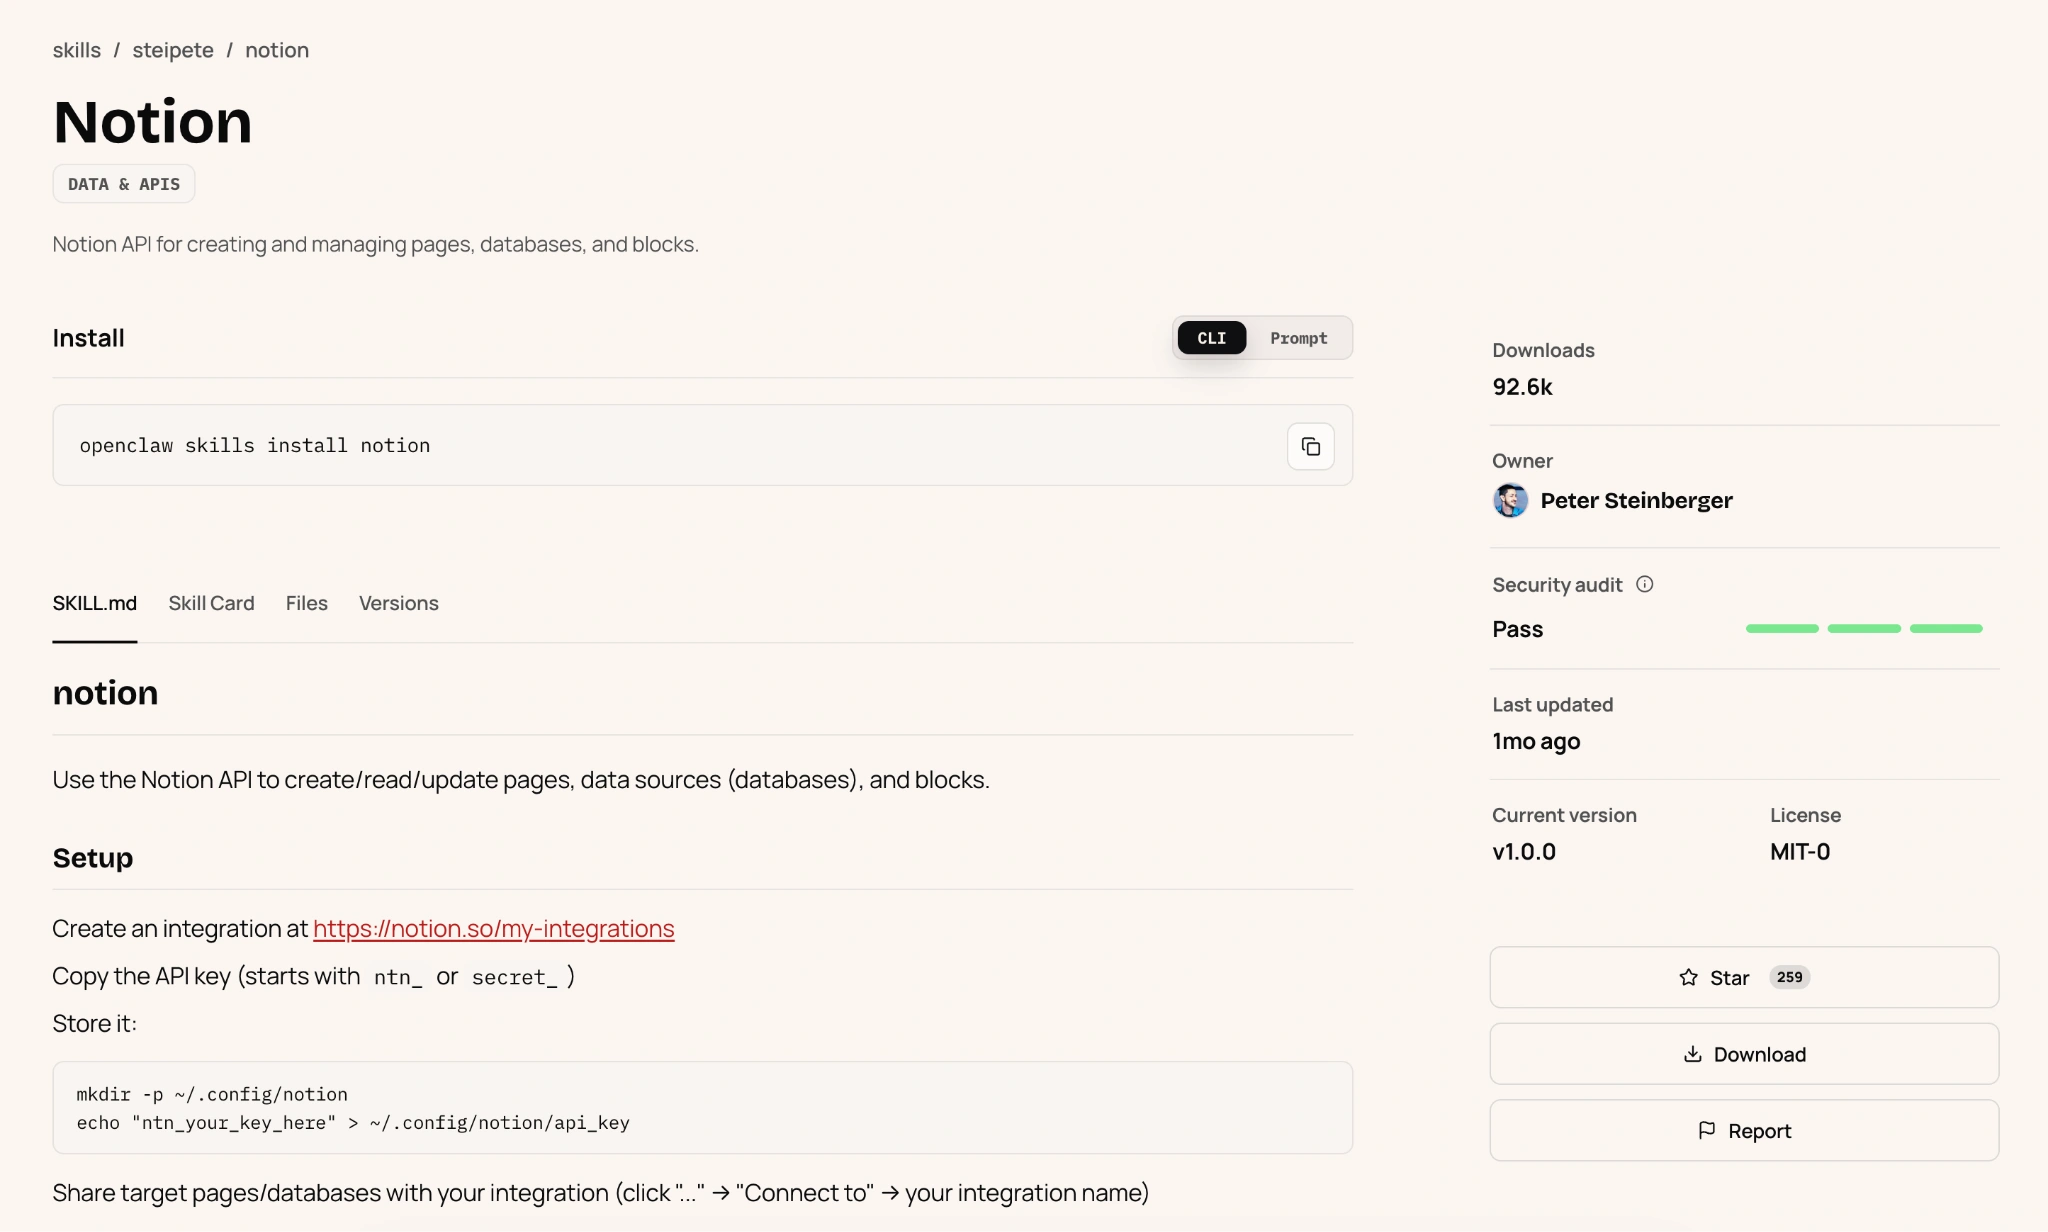2048x1232 pixels.
Task: Click the lowercase notion heading under SKILL.md
Action: [x=105, y=693]
